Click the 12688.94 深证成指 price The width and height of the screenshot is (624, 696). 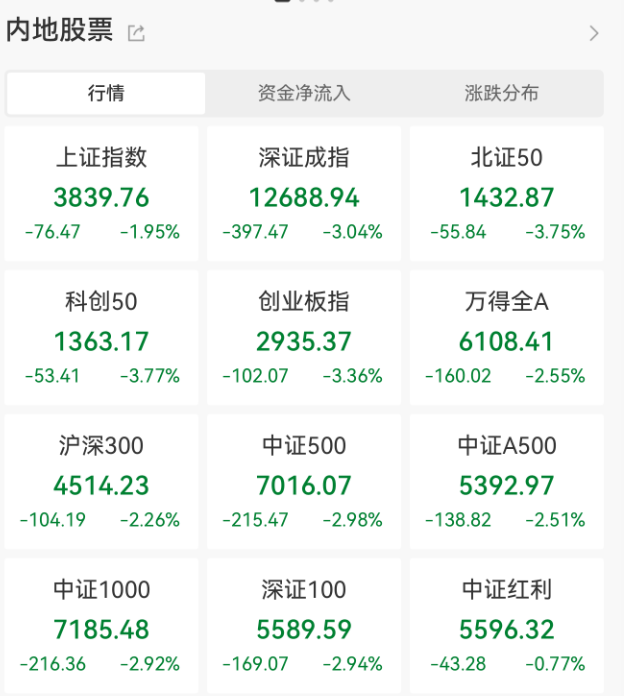point(304,197)
